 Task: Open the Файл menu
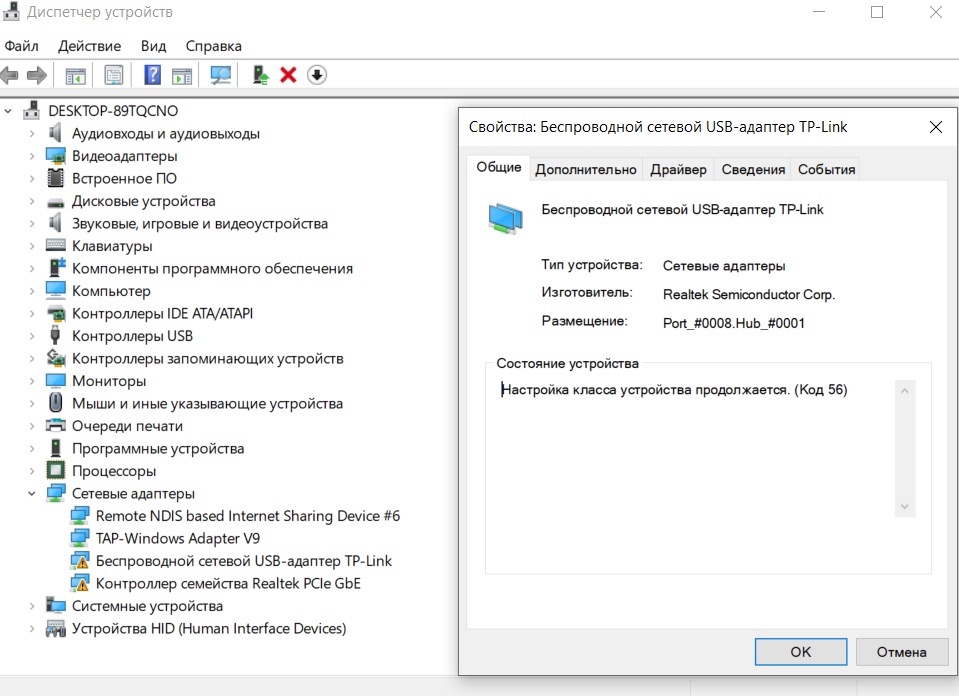(21, 46)
